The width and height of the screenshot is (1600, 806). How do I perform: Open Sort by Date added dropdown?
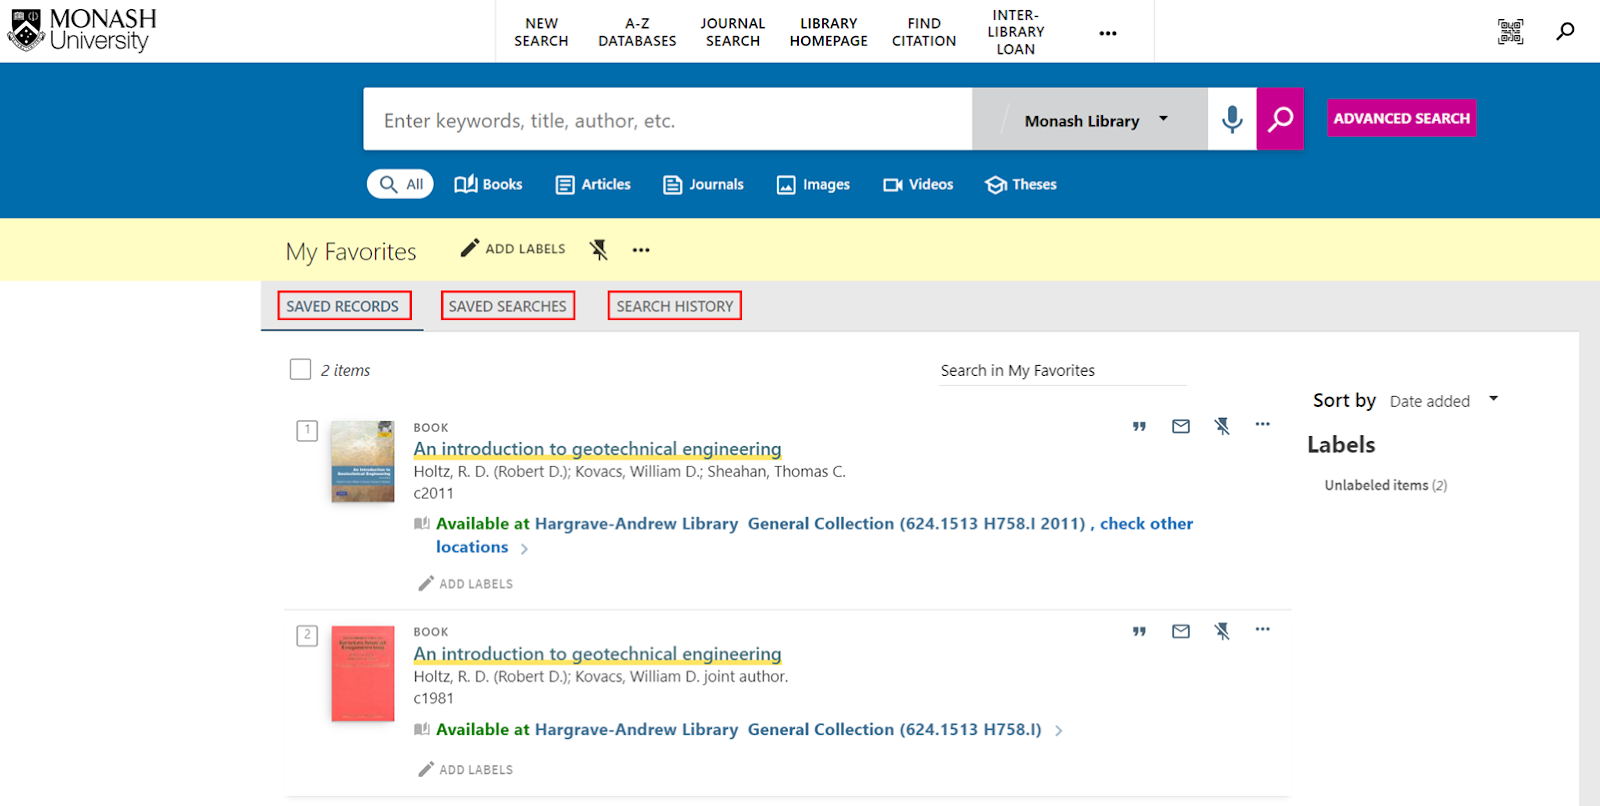click(x=1444, y=400)
